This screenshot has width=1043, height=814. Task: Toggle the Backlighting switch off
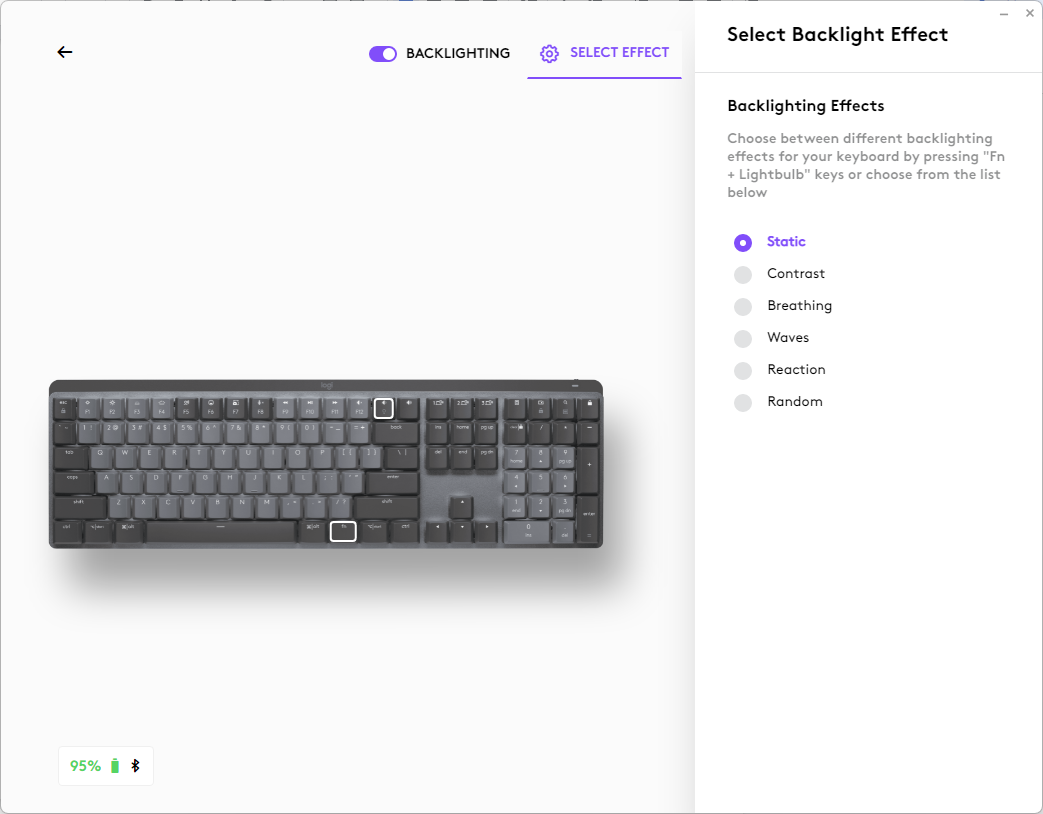tap(383, 54)
